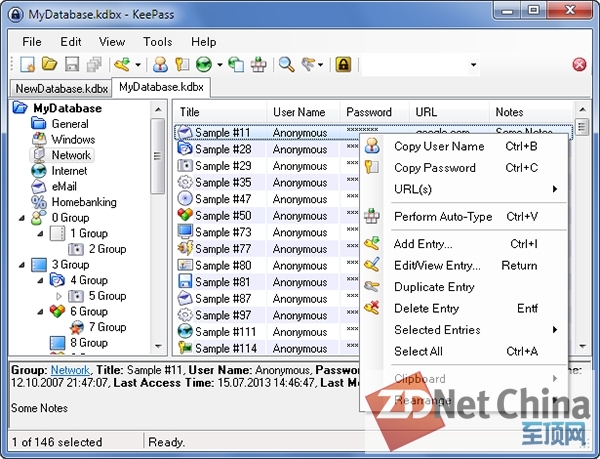This screenshot has width=600, height=459.
Task: Open the Show Entries dropdown arrow
Action: (x=320, y=65)
